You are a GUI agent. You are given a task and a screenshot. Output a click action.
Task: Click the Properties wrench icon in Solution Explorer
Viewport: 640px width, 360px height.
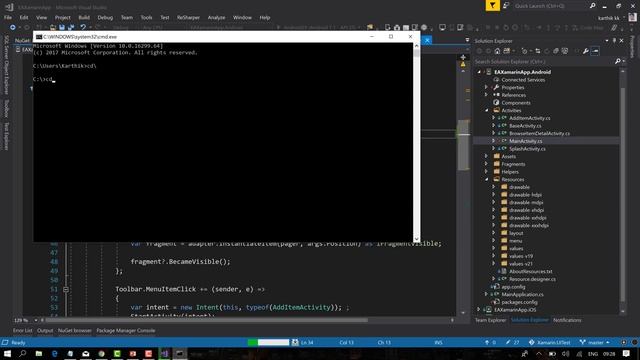point(585,51)
